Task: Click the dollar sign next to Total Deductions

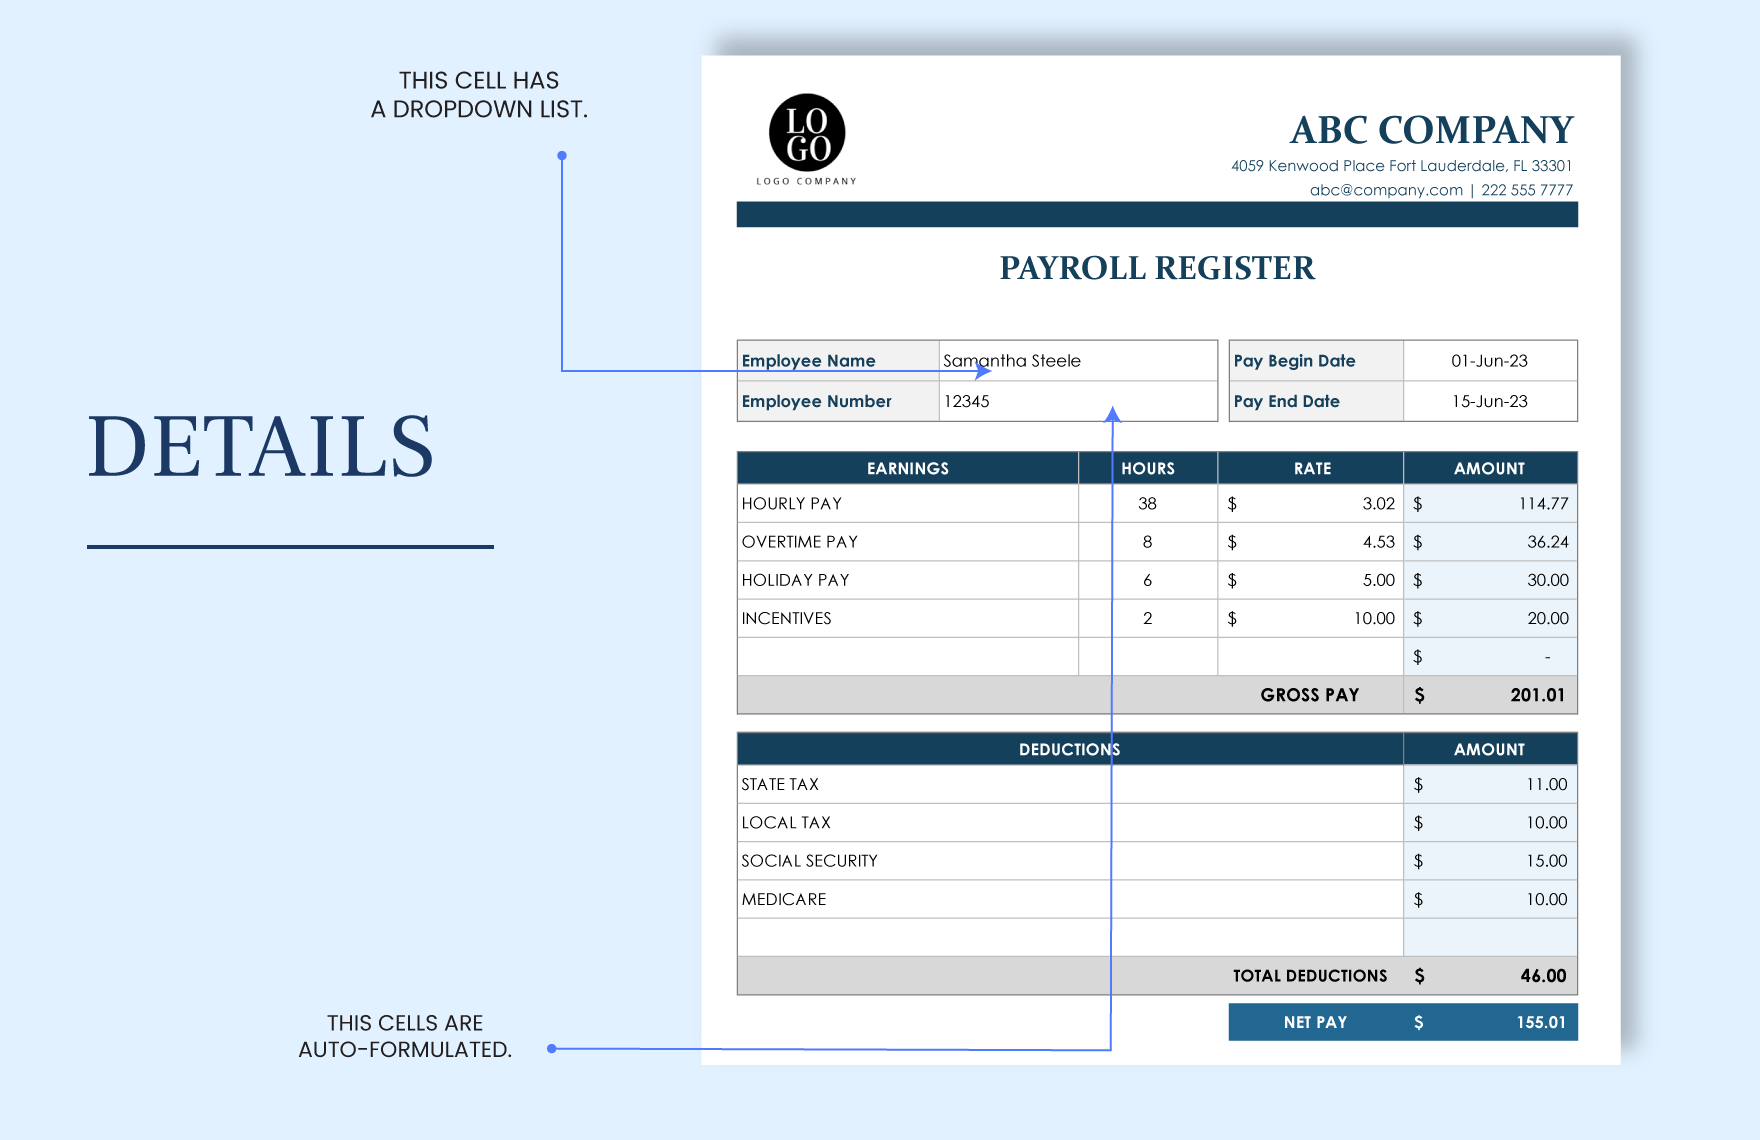Action: point(1419,975)
